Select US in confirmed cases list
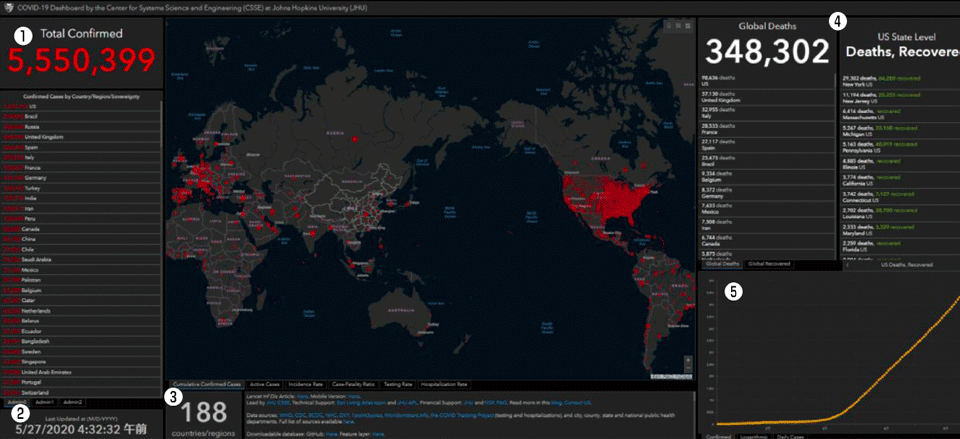 [x=81, y=106]
